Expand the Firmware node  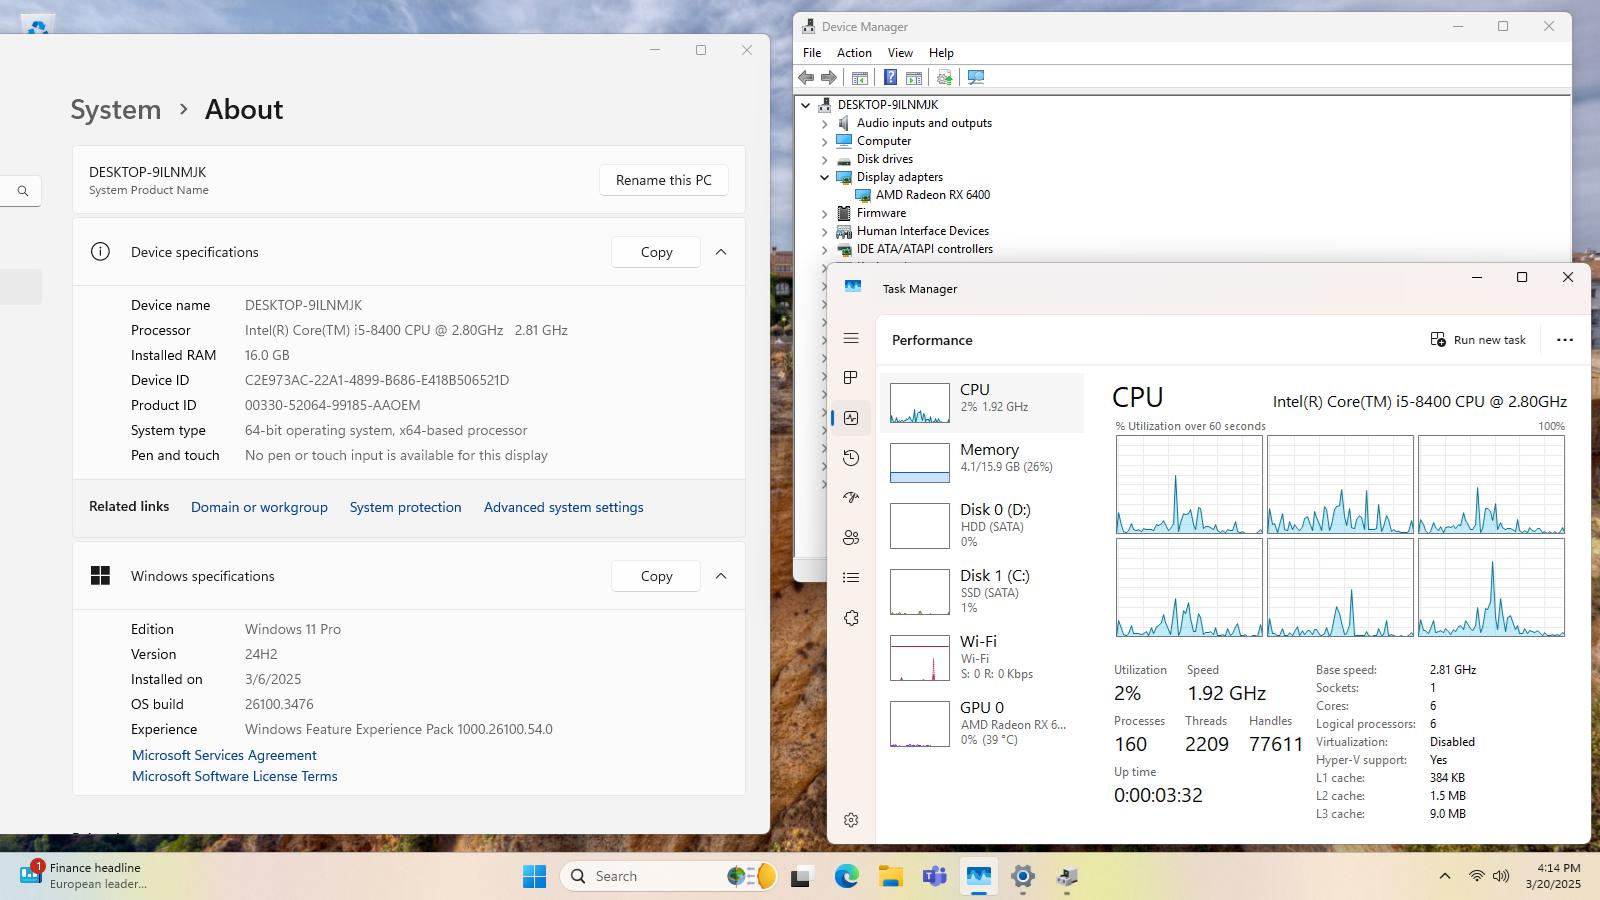[x=825, y=214]
